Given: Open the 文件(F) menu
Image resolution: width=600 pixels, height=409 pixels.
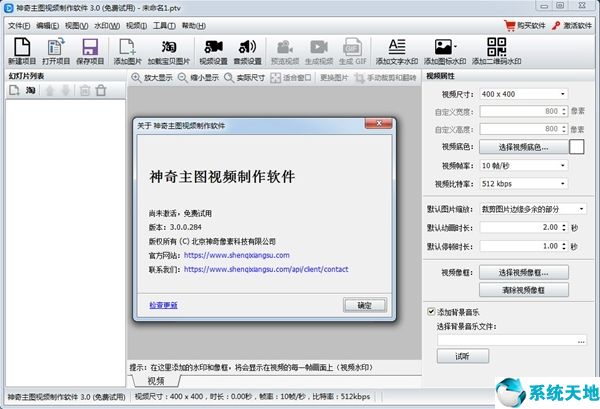Looking at the screenshot, I should (x=19, y=26).
